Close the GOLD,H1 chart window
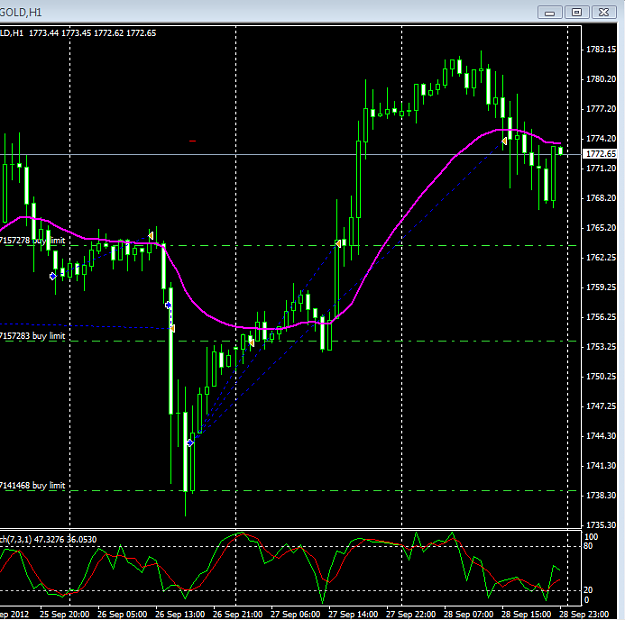Viewport: 625px width, 620px height. 603,12
